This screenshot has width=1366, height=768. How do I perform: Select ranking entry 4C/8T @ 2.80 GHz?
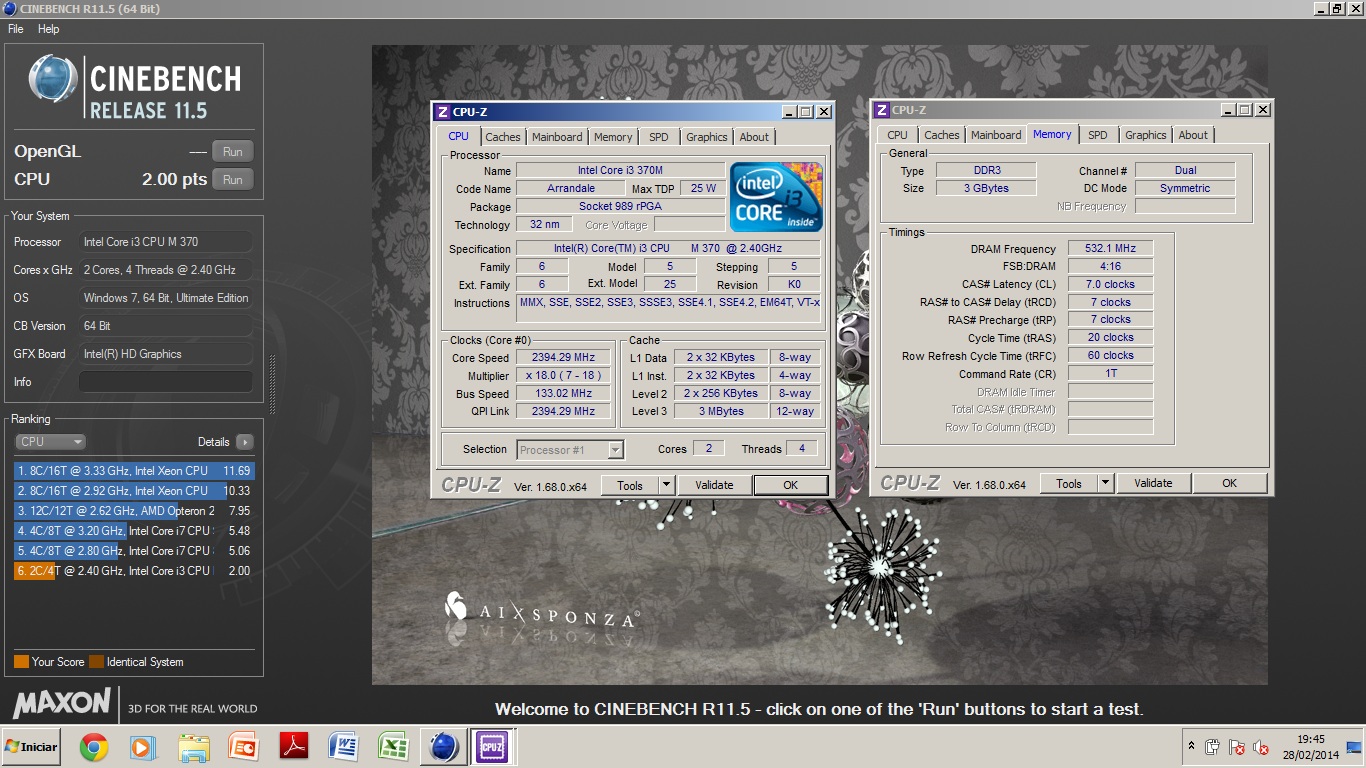click(x=134, y=551)
